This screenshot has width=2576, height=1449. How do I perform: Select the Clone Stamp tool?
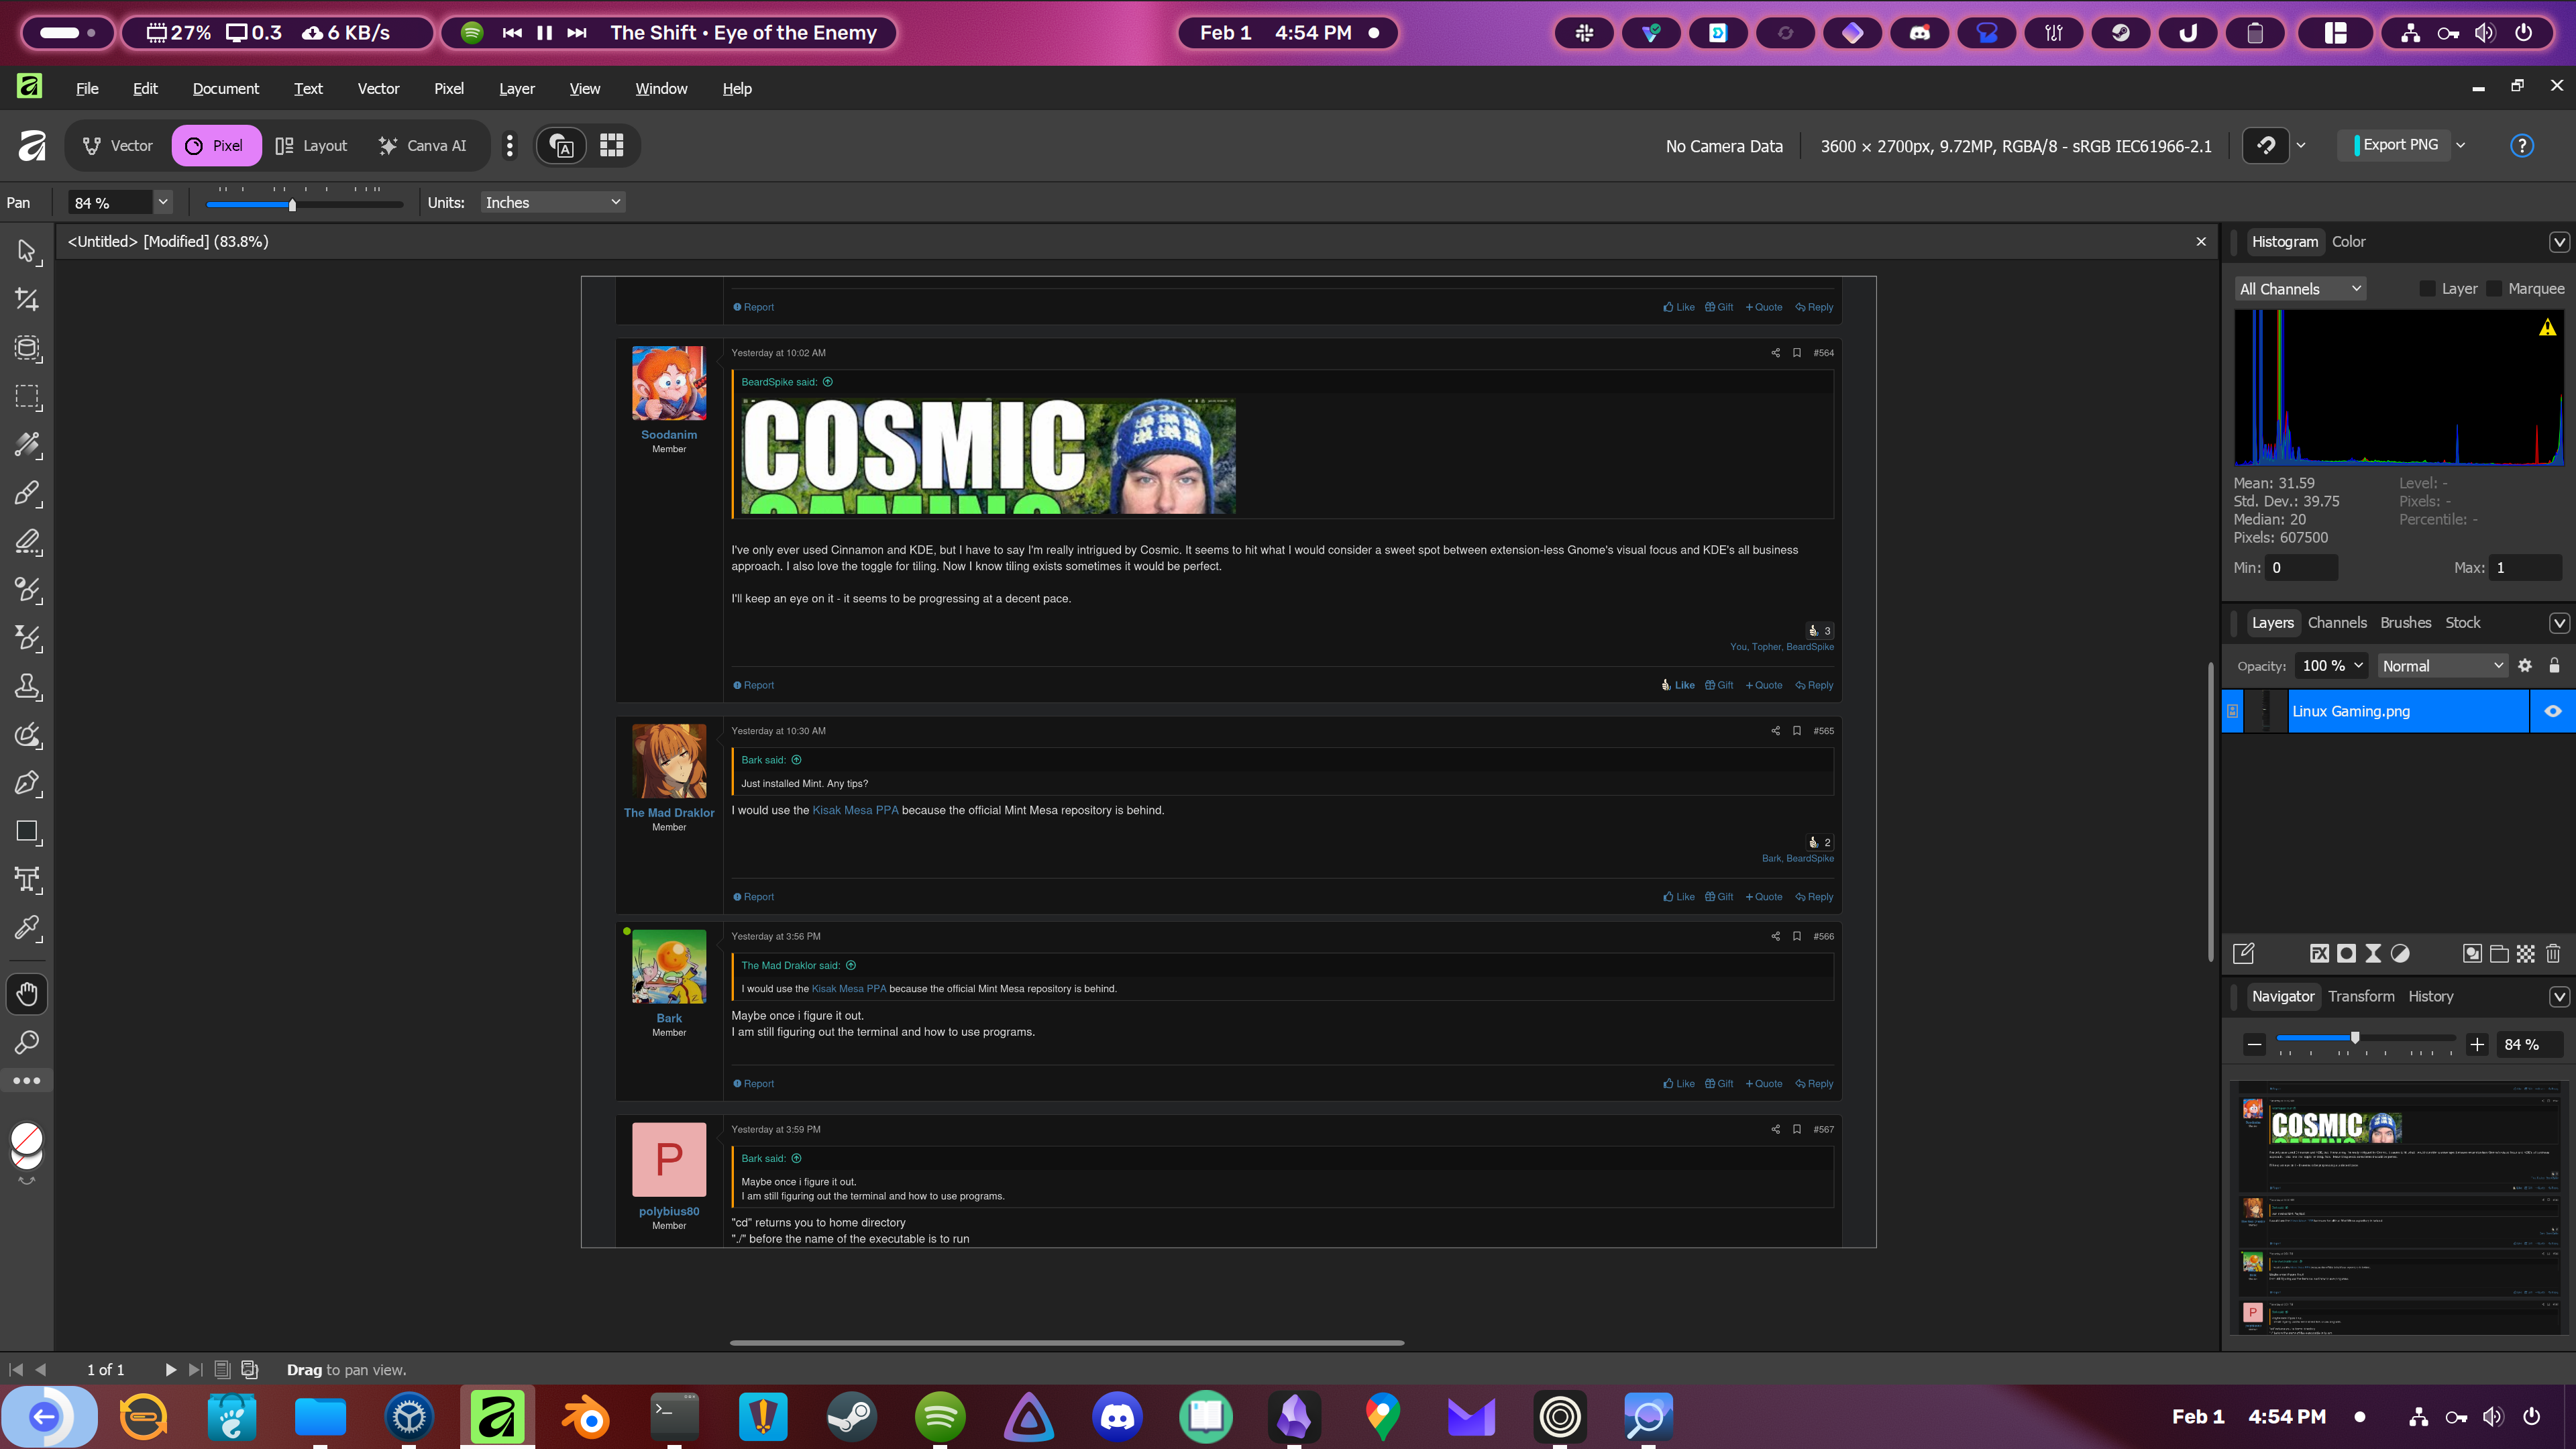27,686
